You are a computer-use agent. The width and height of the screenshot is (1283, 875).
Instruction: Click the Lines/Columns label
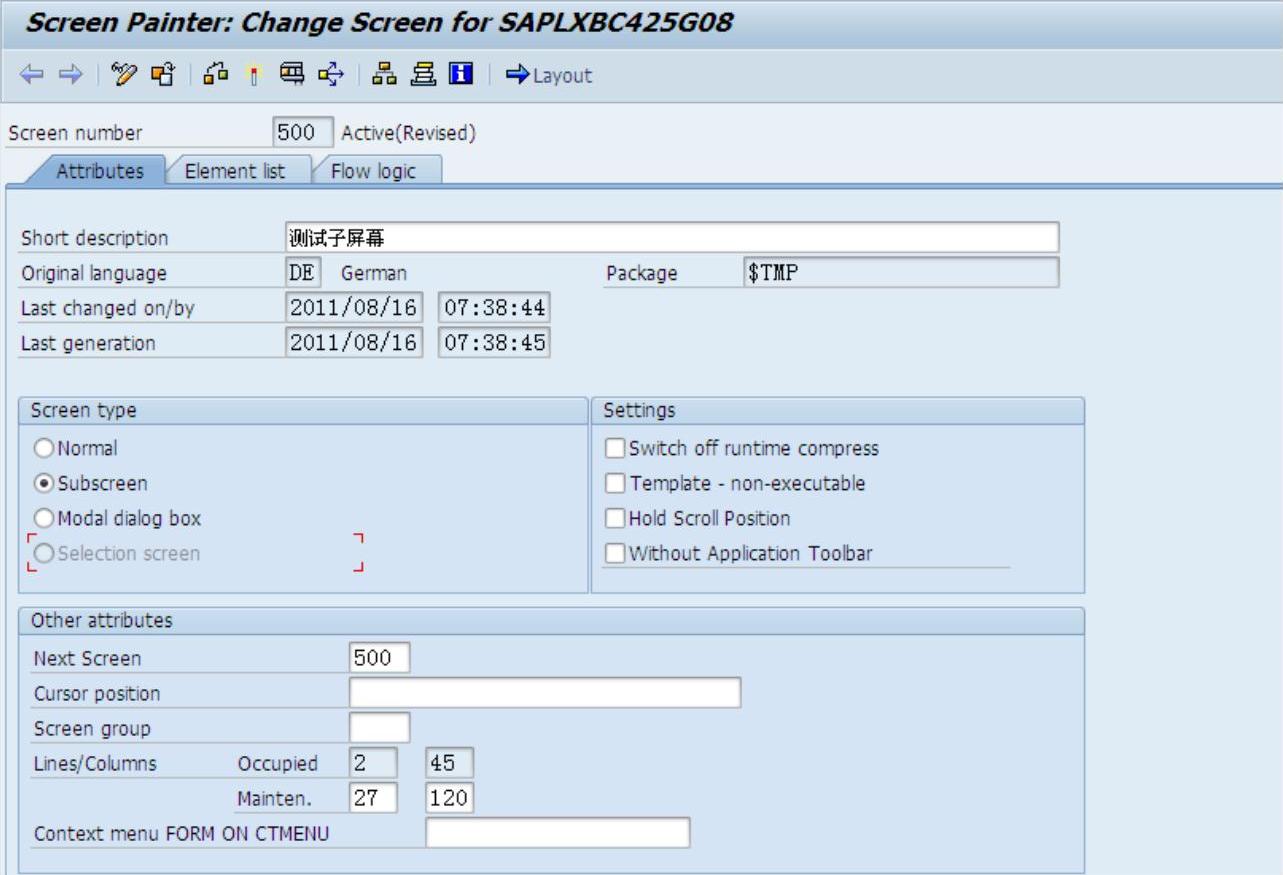[95, 764]
